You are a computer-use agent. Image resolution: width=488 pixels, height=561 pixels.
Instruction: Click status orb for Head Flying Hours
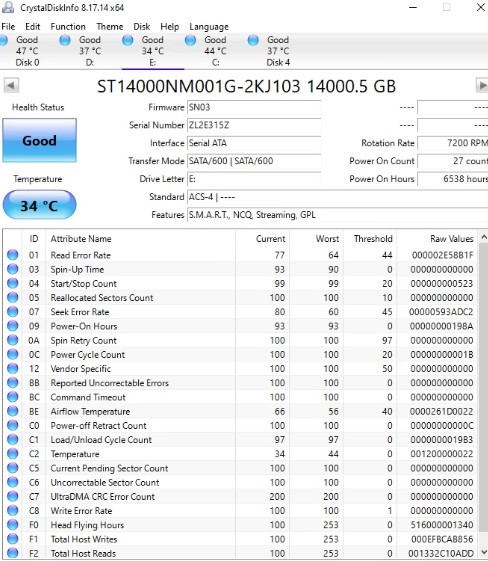tap(13, 525)
